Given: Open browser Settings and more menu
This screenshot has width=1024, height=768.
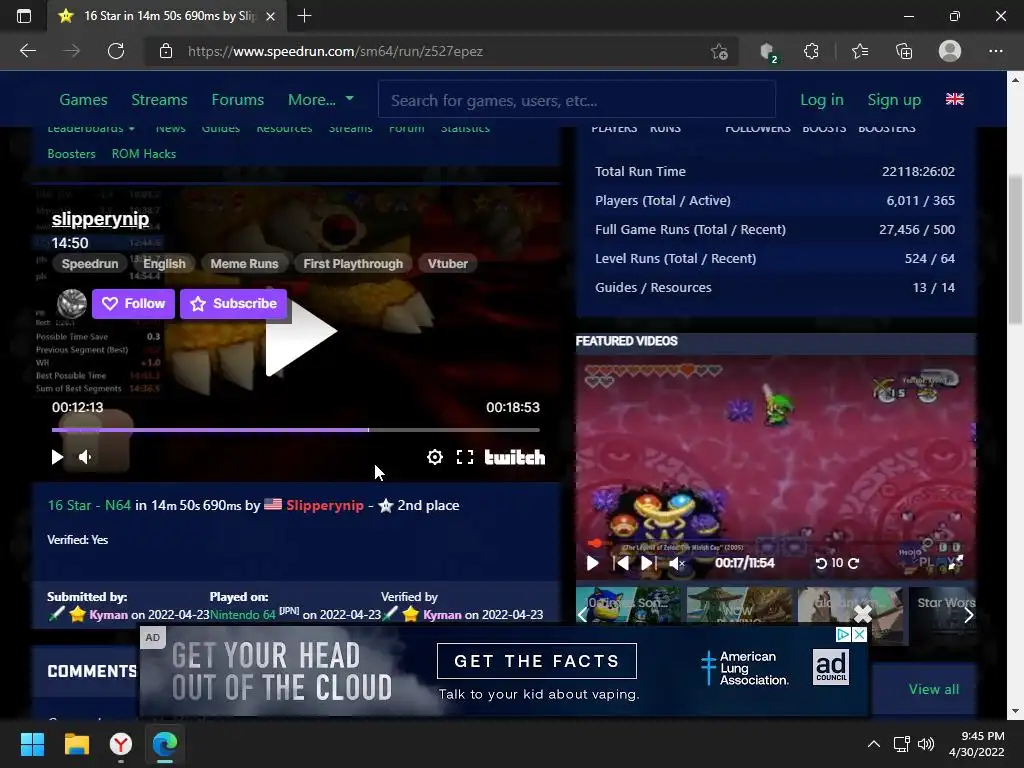Looking at the screenshot, I should point(995,52).
